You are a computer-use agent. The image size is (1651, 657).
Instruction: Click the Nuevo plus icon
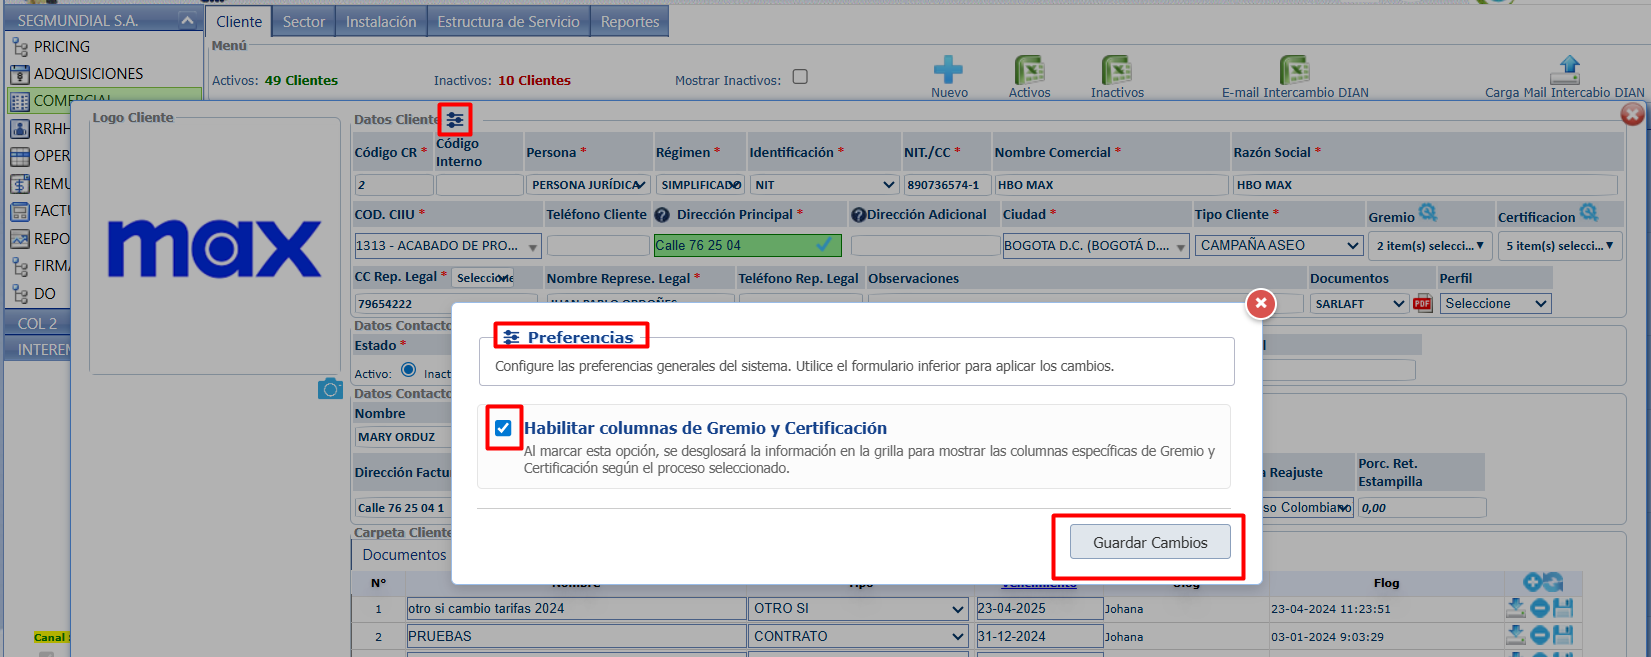point(947,70)
